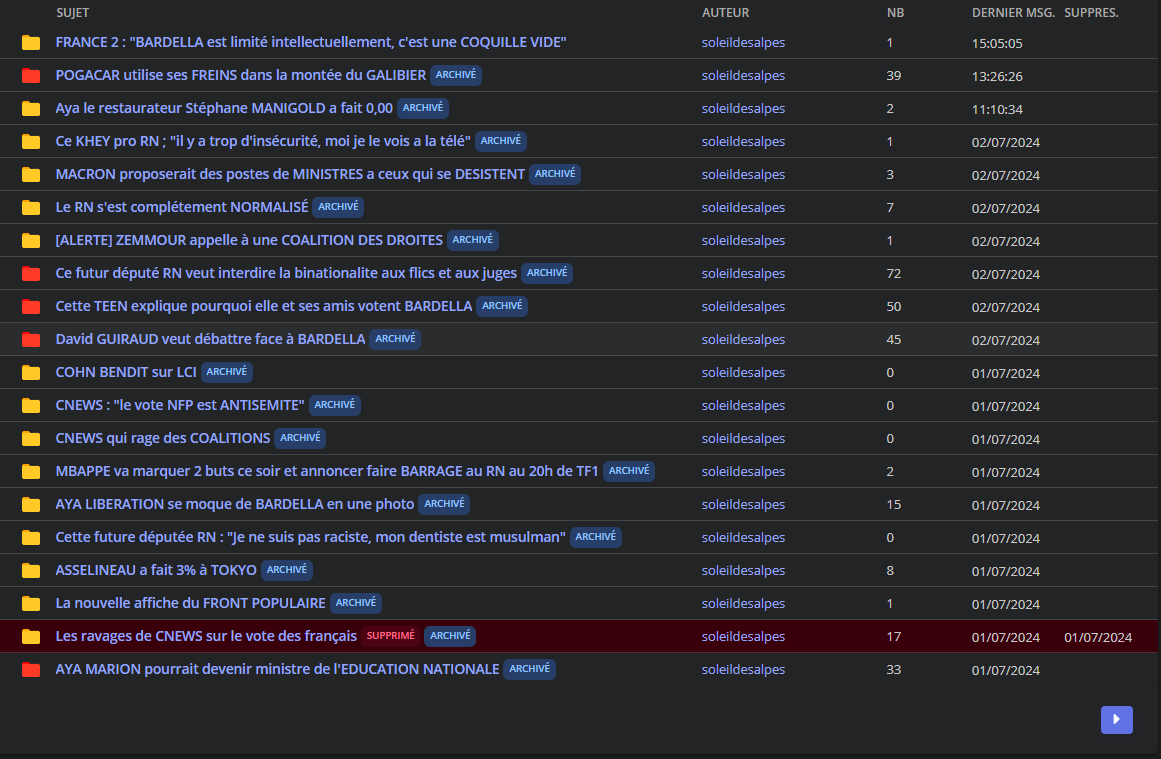Click red folder icon for AYA MARION topic
Screen dimensions: 1161x759
coord(31,669)
